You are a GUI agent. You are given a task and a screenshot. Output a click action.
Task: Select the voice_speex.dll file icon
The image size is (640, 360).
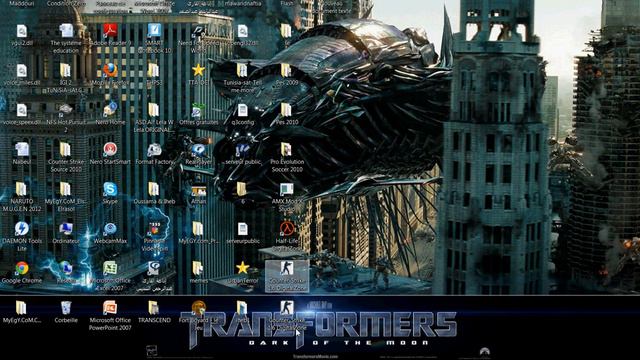(22, 111)
